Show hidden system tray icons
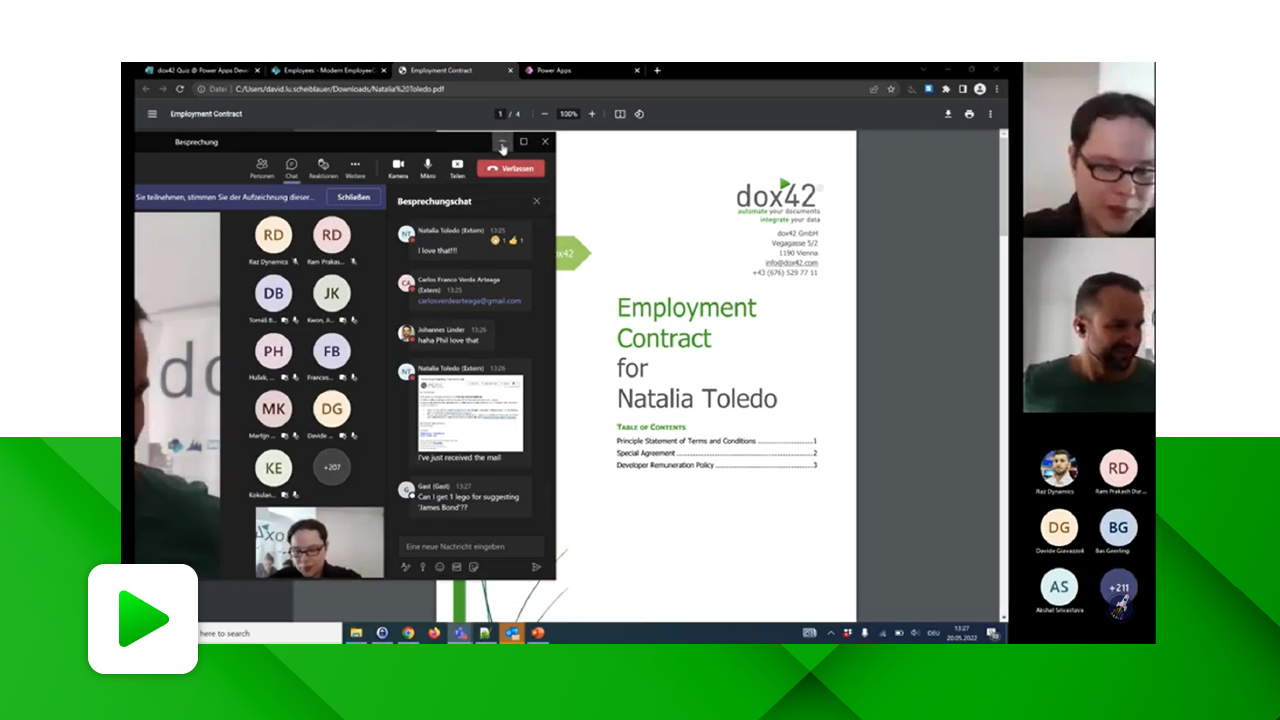 (x=830, y=633)
